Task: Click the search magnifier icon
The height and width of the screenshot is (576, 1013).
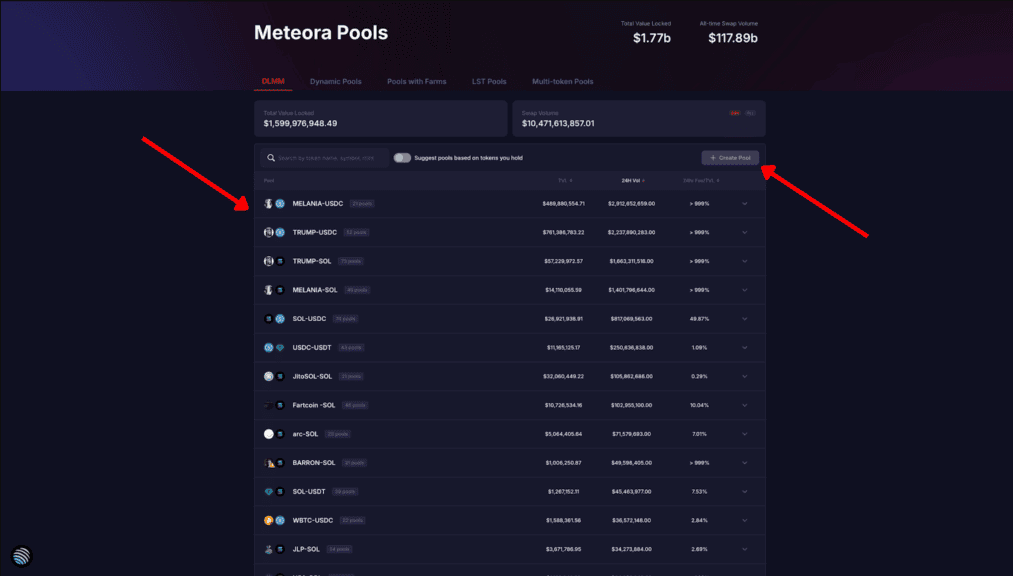Action: (x=270, y=158)
